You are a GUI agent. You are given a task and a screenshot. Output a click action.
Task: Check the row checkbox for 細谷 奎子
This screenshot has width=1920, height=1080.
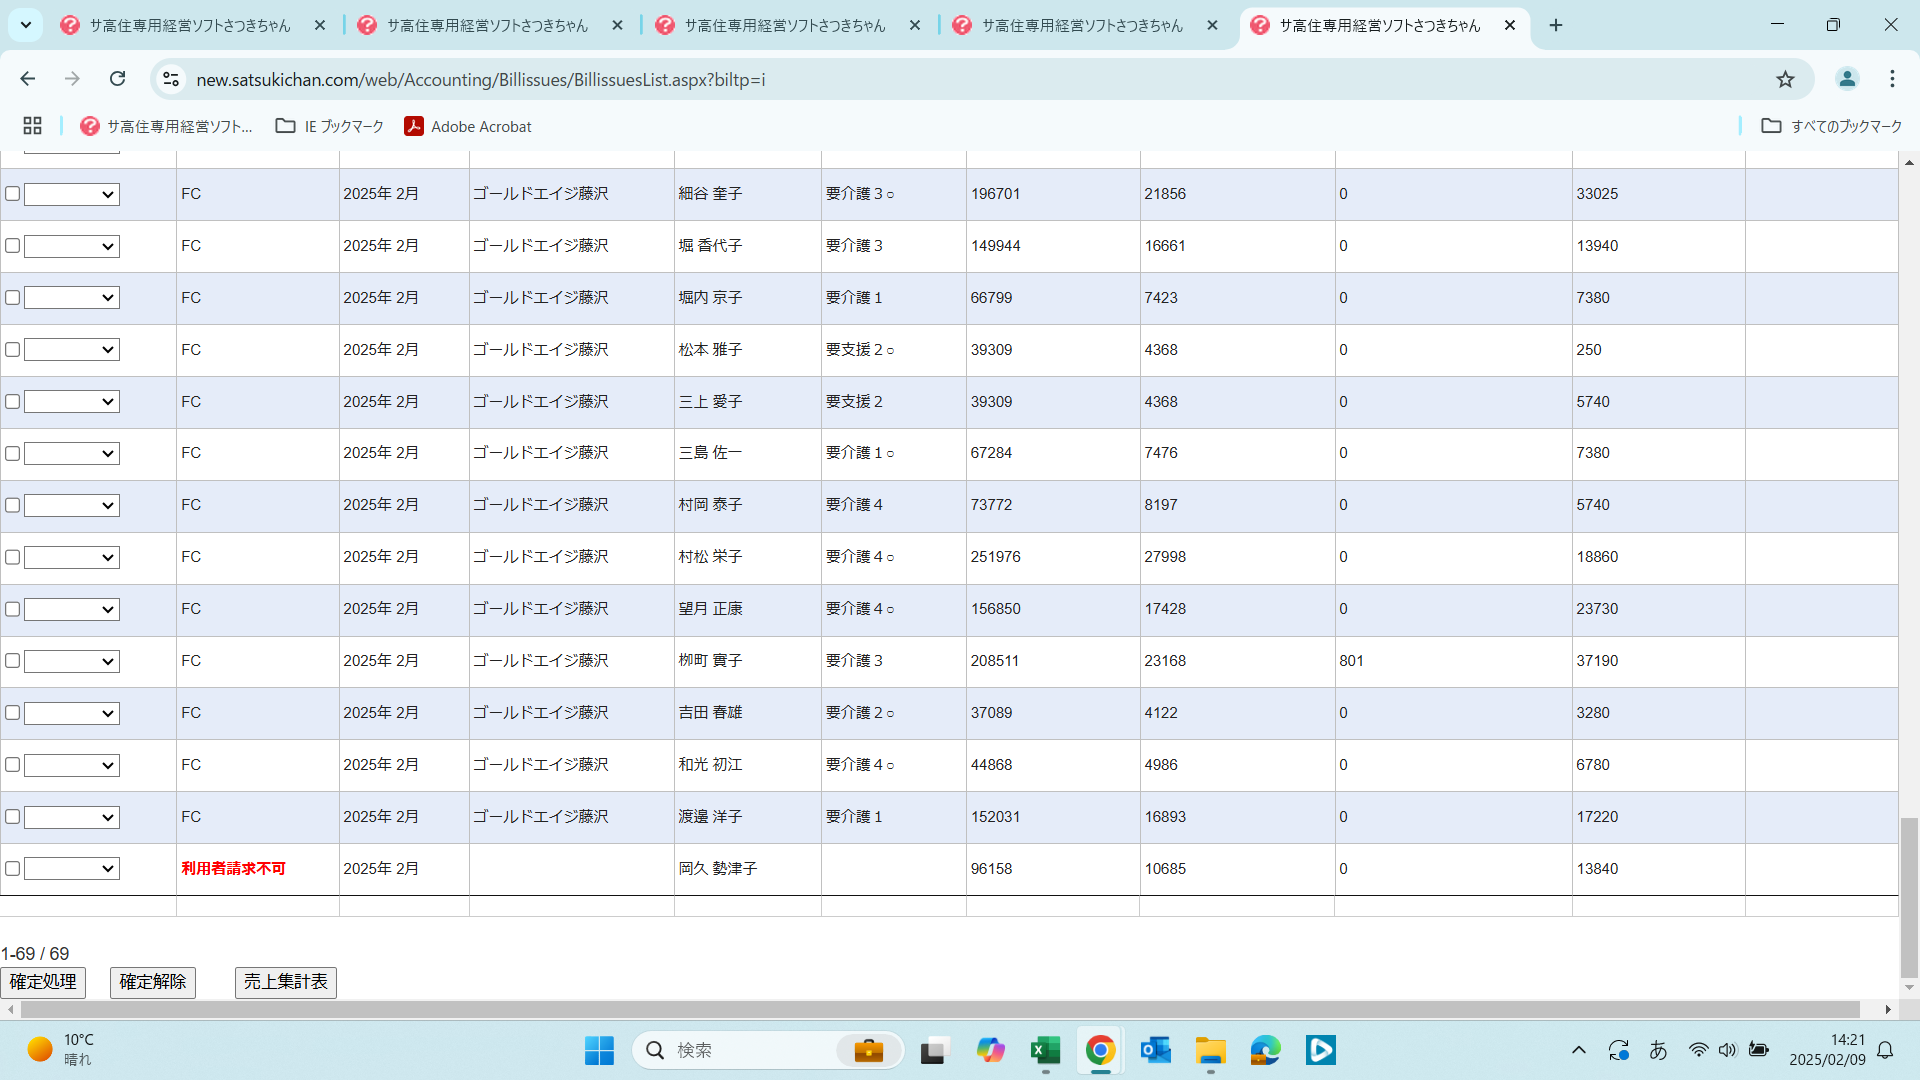click(13, 194)
